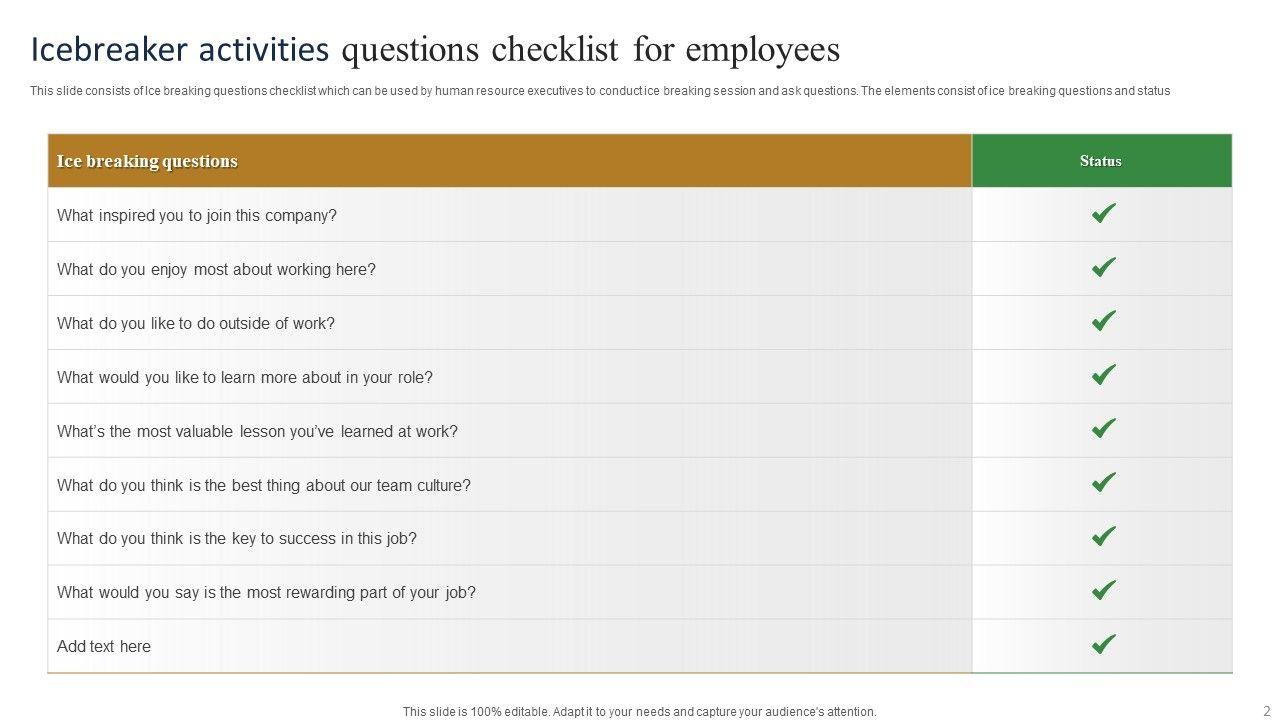Viewport: 1280px width, 720px height.
Task: Select the checkmark next to 'most valuable lesson' question
Action: pyautogui.click(x=1103, y=430)
